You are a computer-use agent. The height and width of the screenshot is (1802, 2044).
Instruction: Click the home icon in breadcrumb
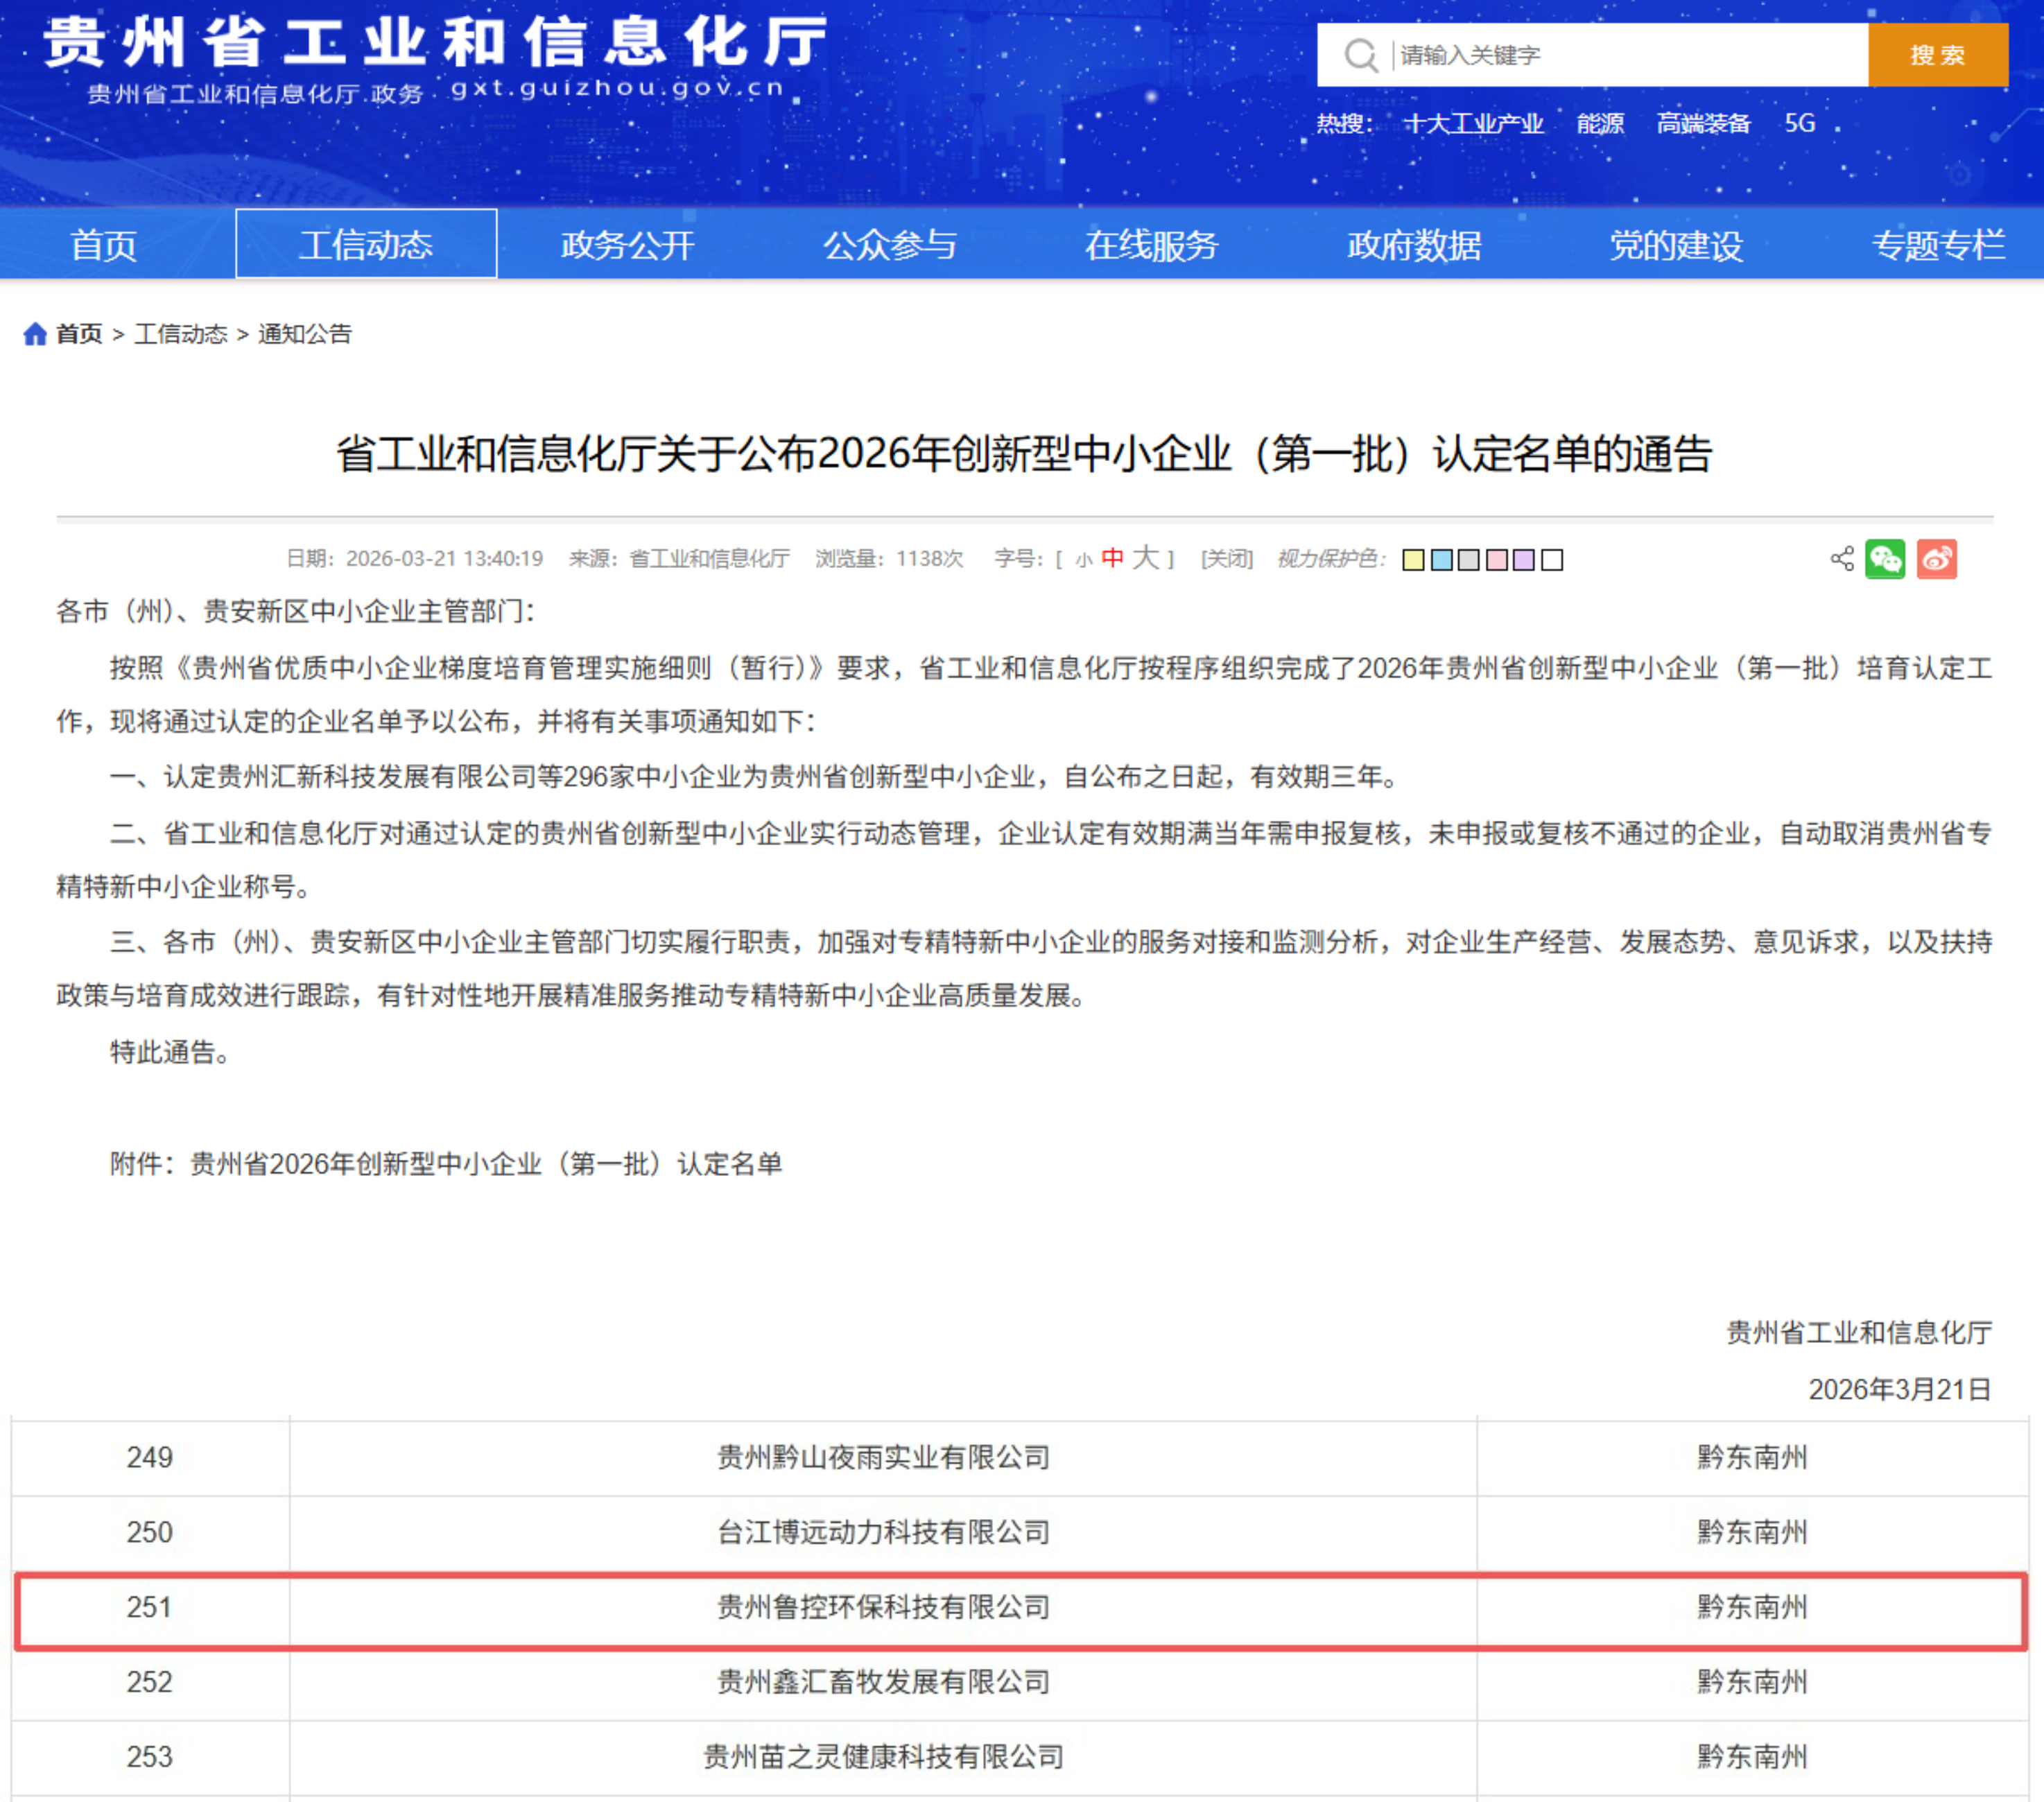[x=35, y=333]
